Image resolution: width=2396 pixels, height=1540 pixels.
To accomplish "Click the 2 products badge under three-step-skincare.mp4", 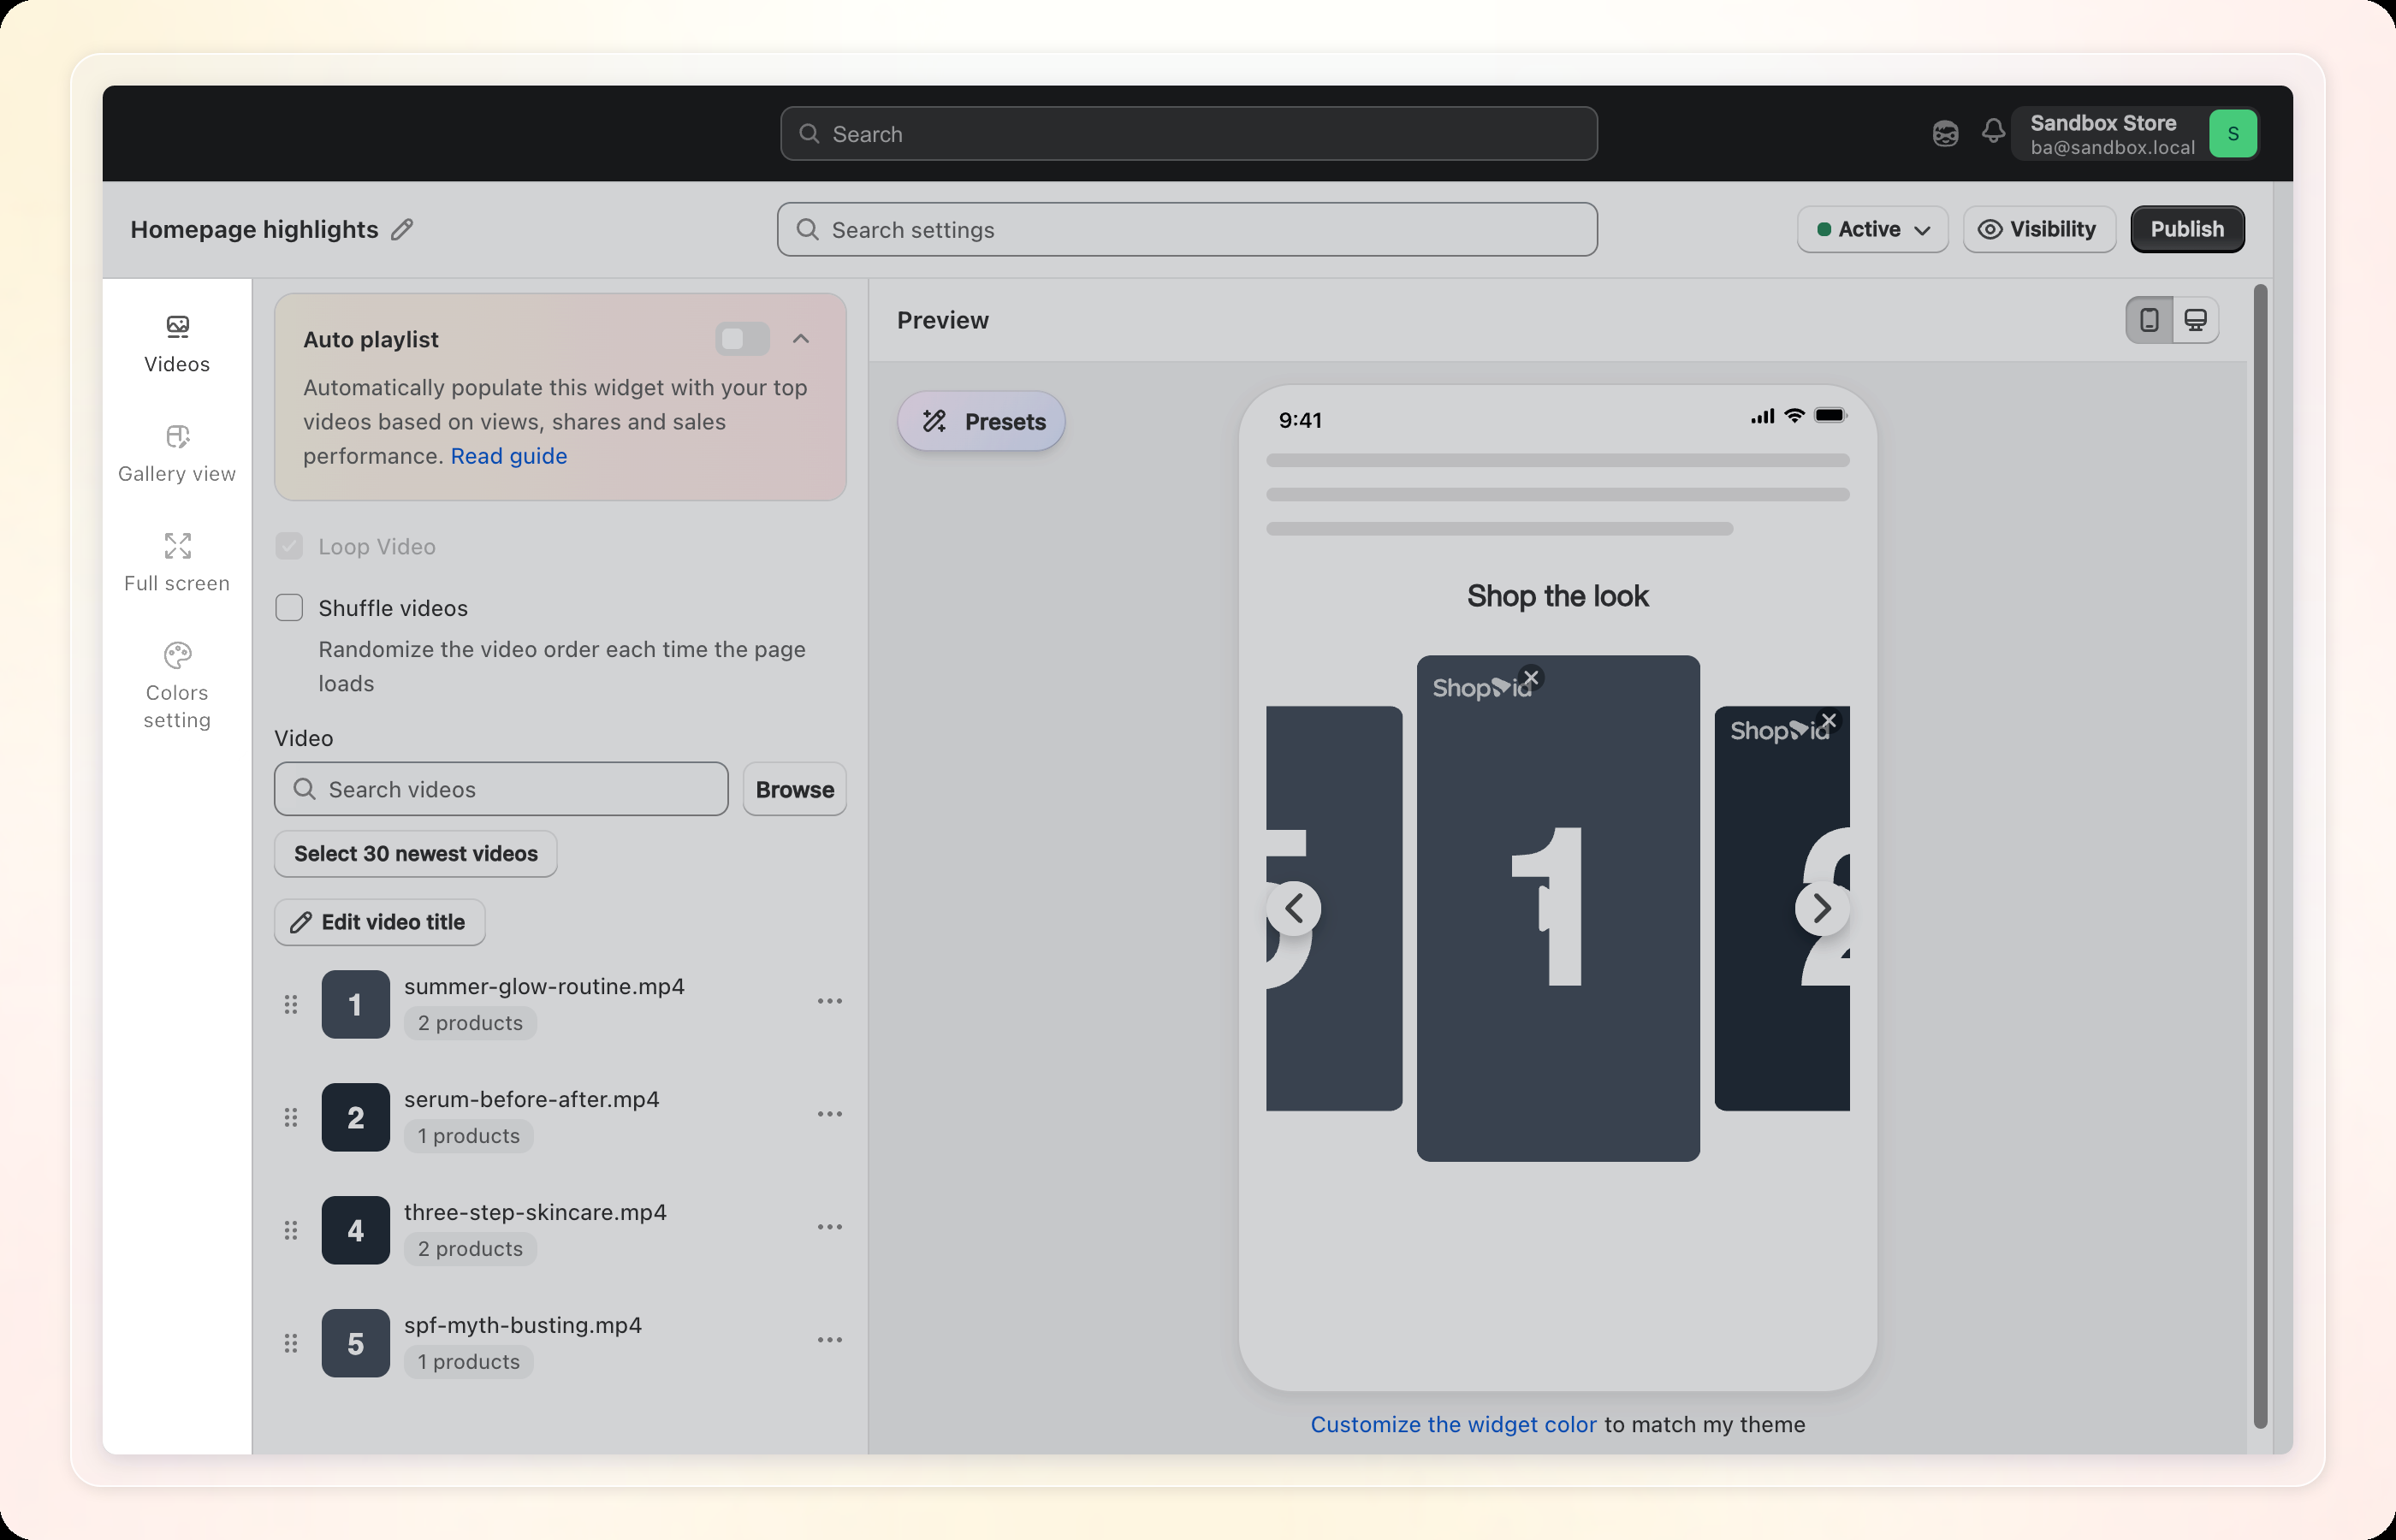I will tap(470, 1249).
